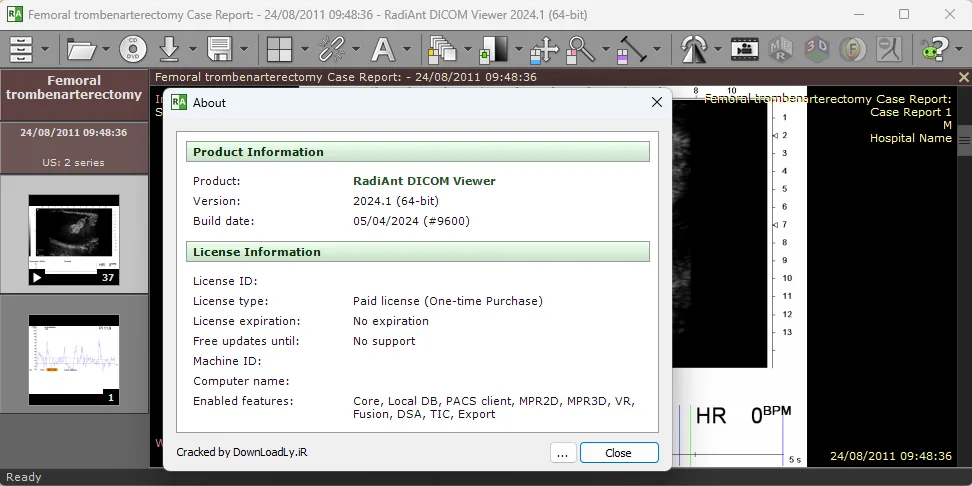Expand the open folder dropdown arrow
This screenshot has width=972, height=486.
click(106, 50)
